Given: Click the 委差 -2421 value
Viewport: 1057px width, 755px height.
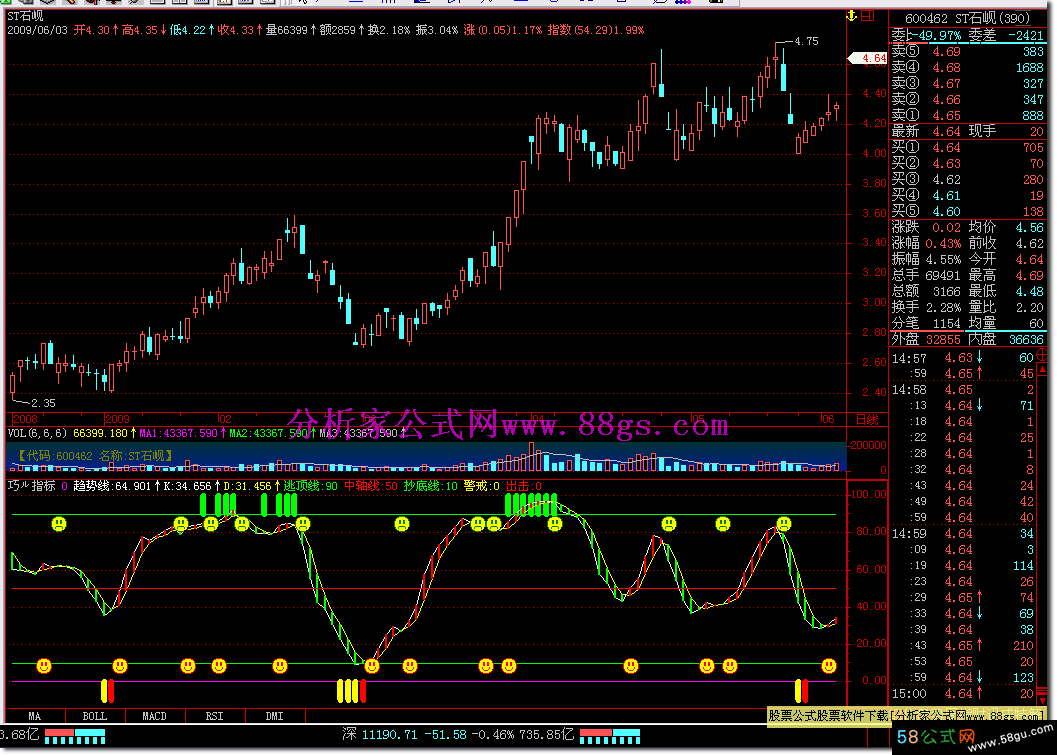Looking at the screenshot, I should (1006, 35).
